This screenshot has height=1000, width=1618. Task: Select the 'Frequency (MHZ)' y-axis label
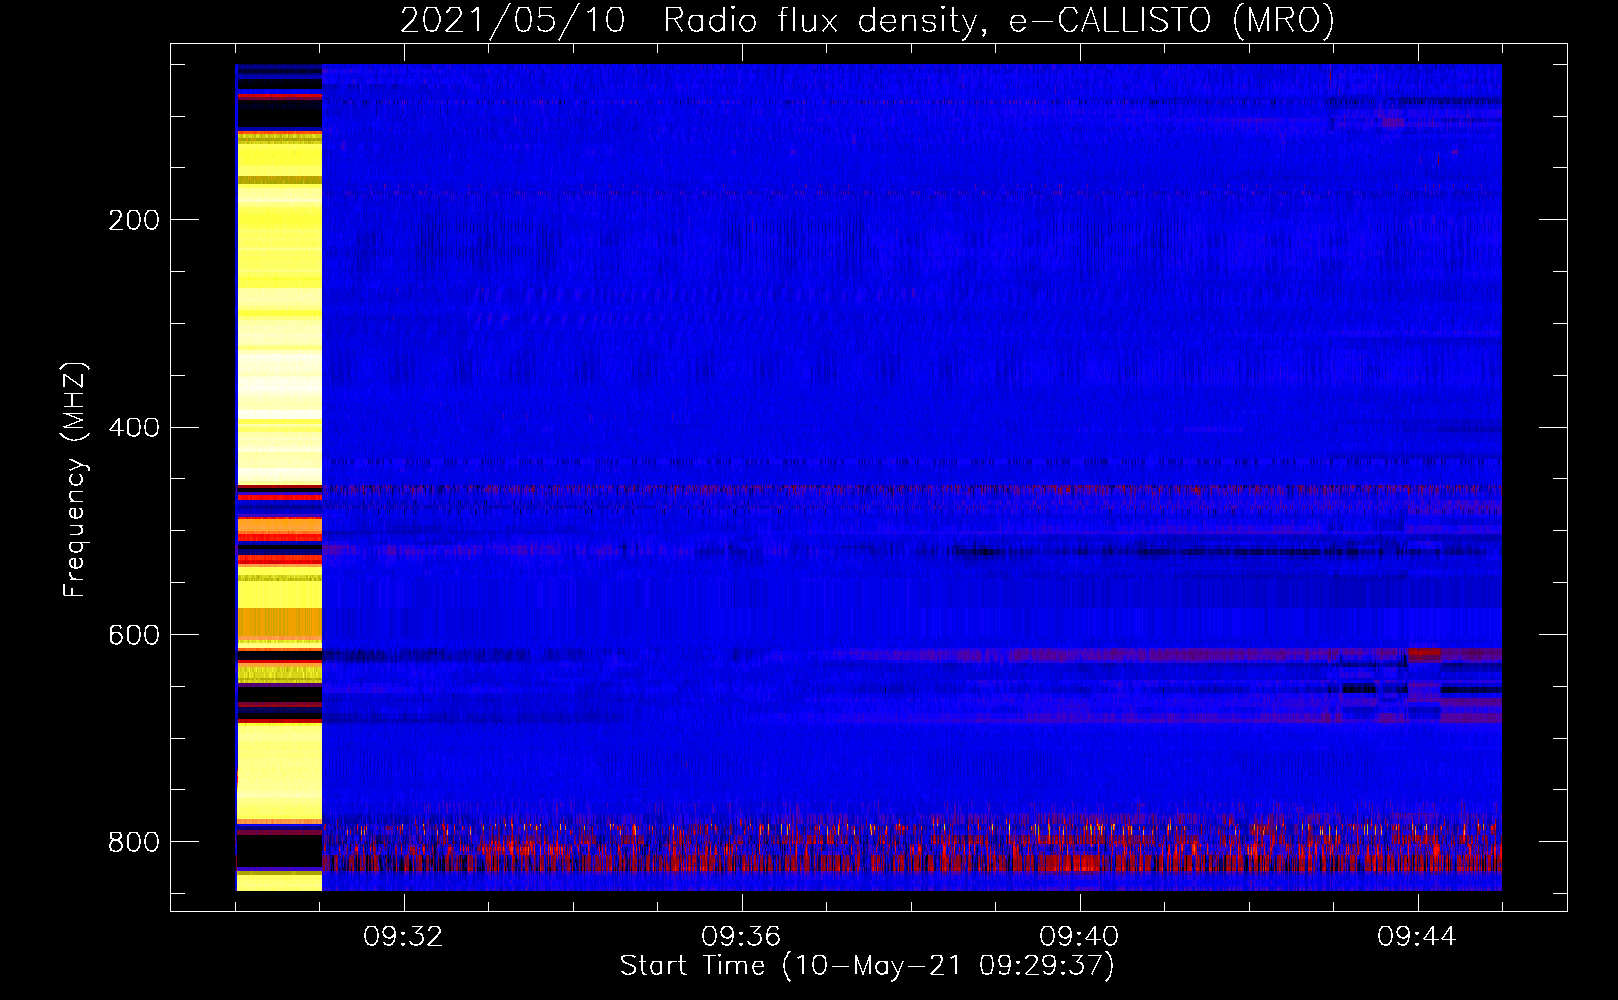74,480
